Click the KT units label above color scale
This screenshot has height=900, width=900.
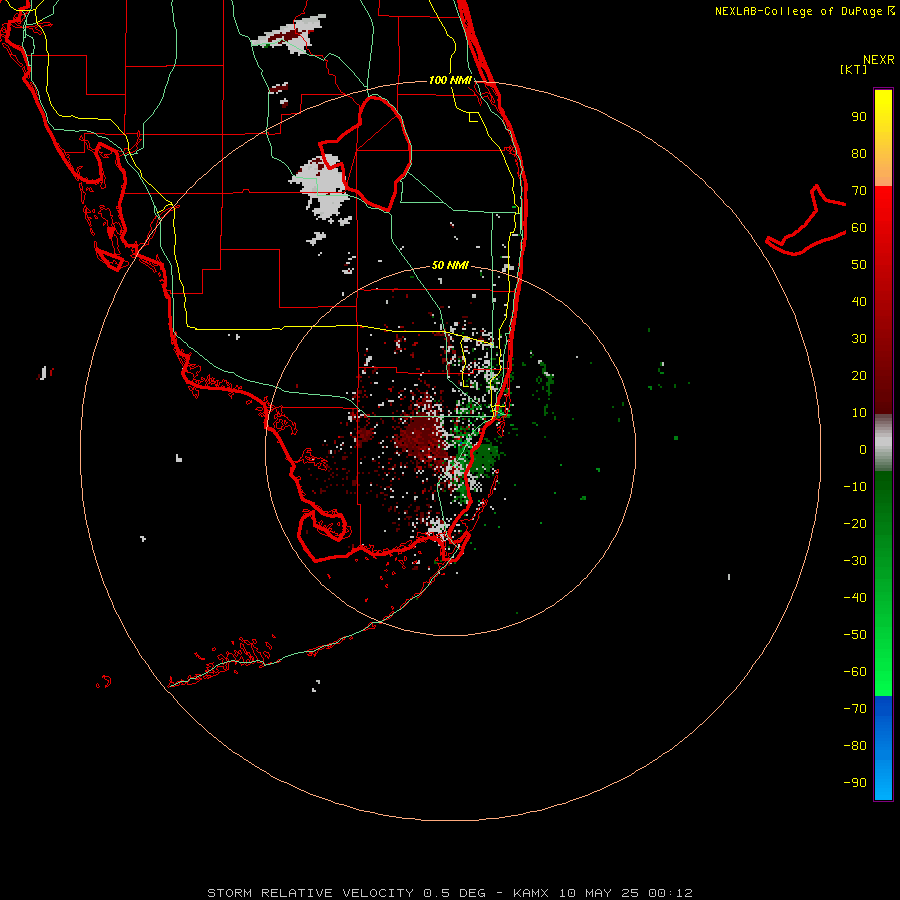pos(854,69)
